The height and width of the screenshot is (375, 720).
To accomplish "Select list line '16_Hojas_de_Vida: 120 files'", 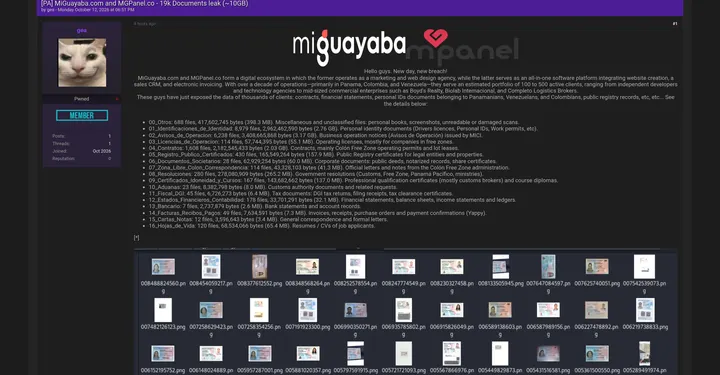I will [x=262, y=226].
